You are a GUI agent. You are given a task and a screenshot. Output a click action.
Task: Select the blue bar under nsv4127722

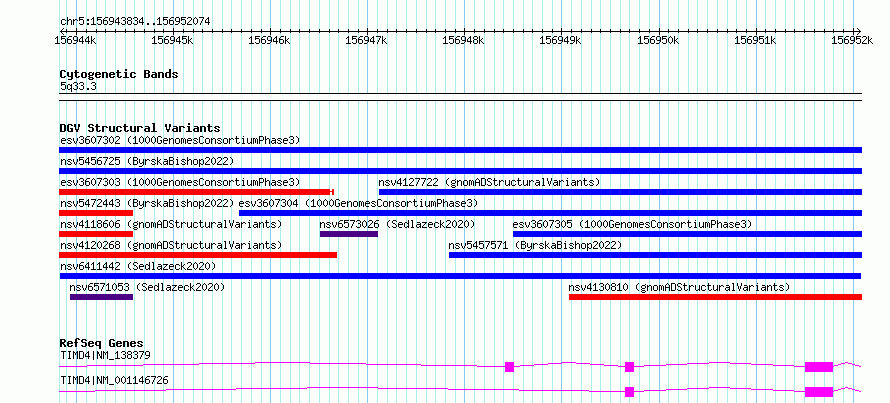620,192
